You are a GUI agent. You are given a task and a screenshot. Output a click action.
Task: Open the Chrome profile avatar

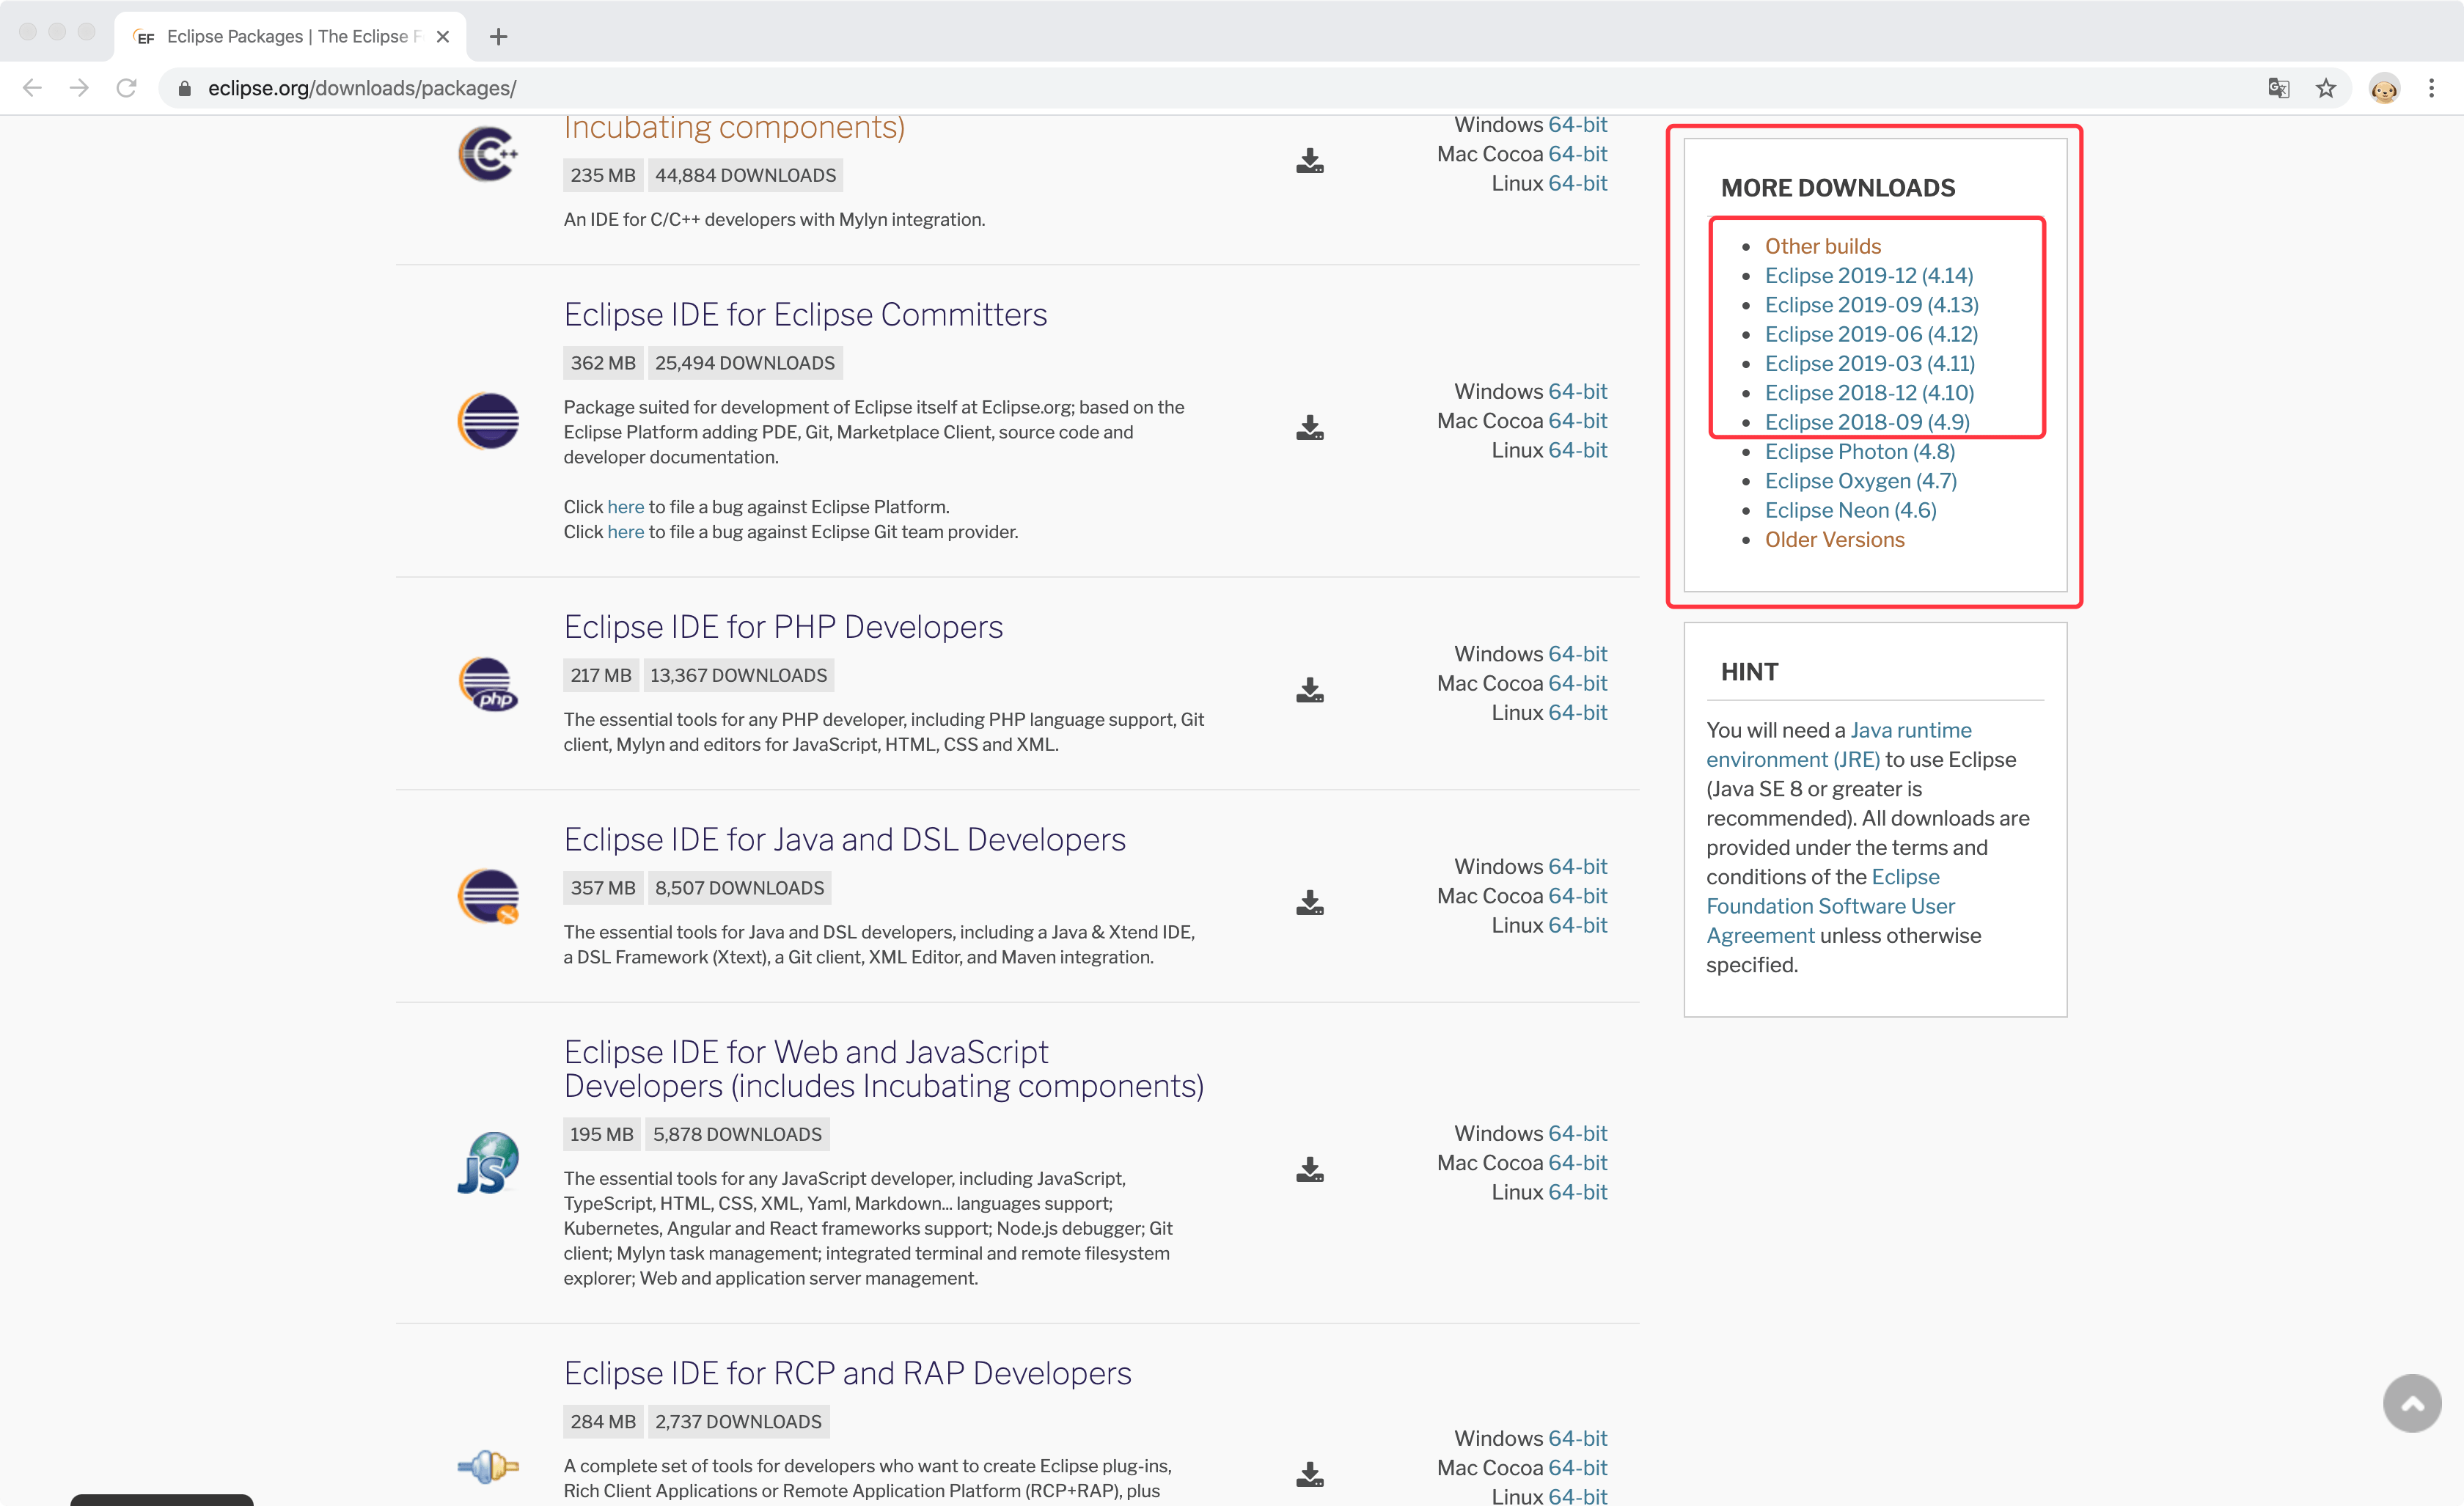(x=2384, y=89)
